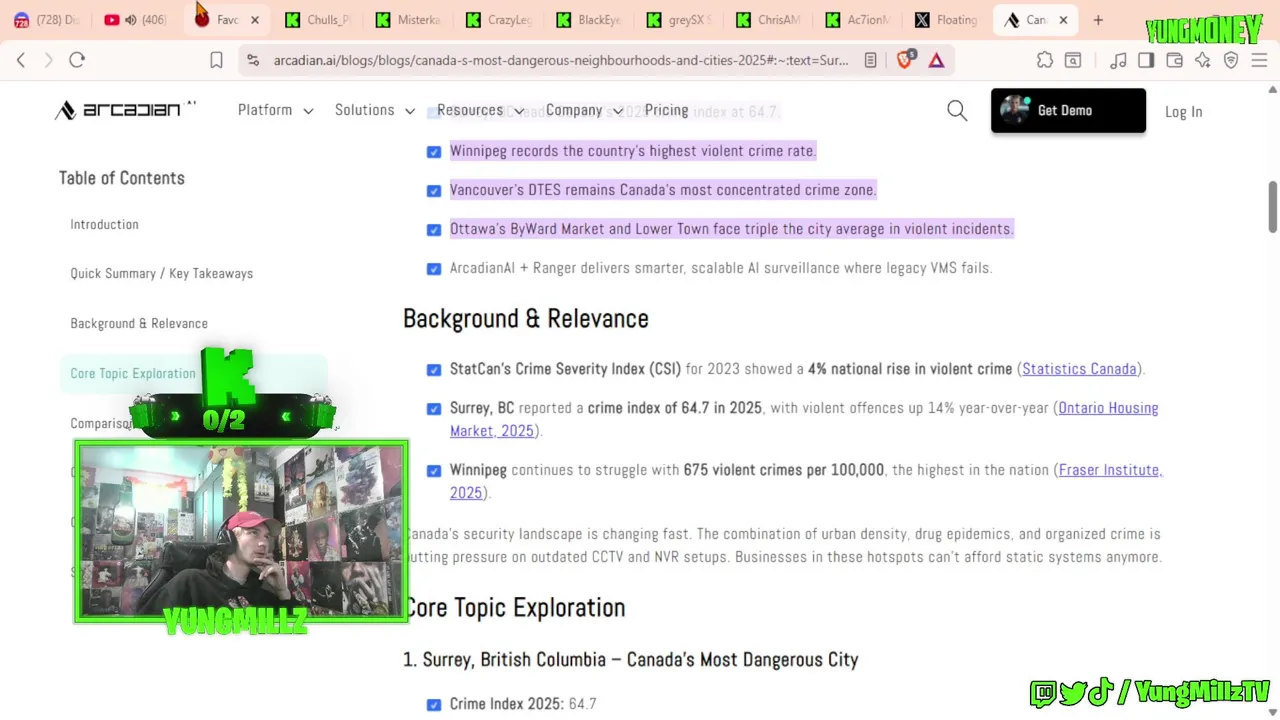Image resolution: width=1280 pixels, height=720 pixels.
Task: Open the music note playlist icon
Action: click(x=1118, y=60)
